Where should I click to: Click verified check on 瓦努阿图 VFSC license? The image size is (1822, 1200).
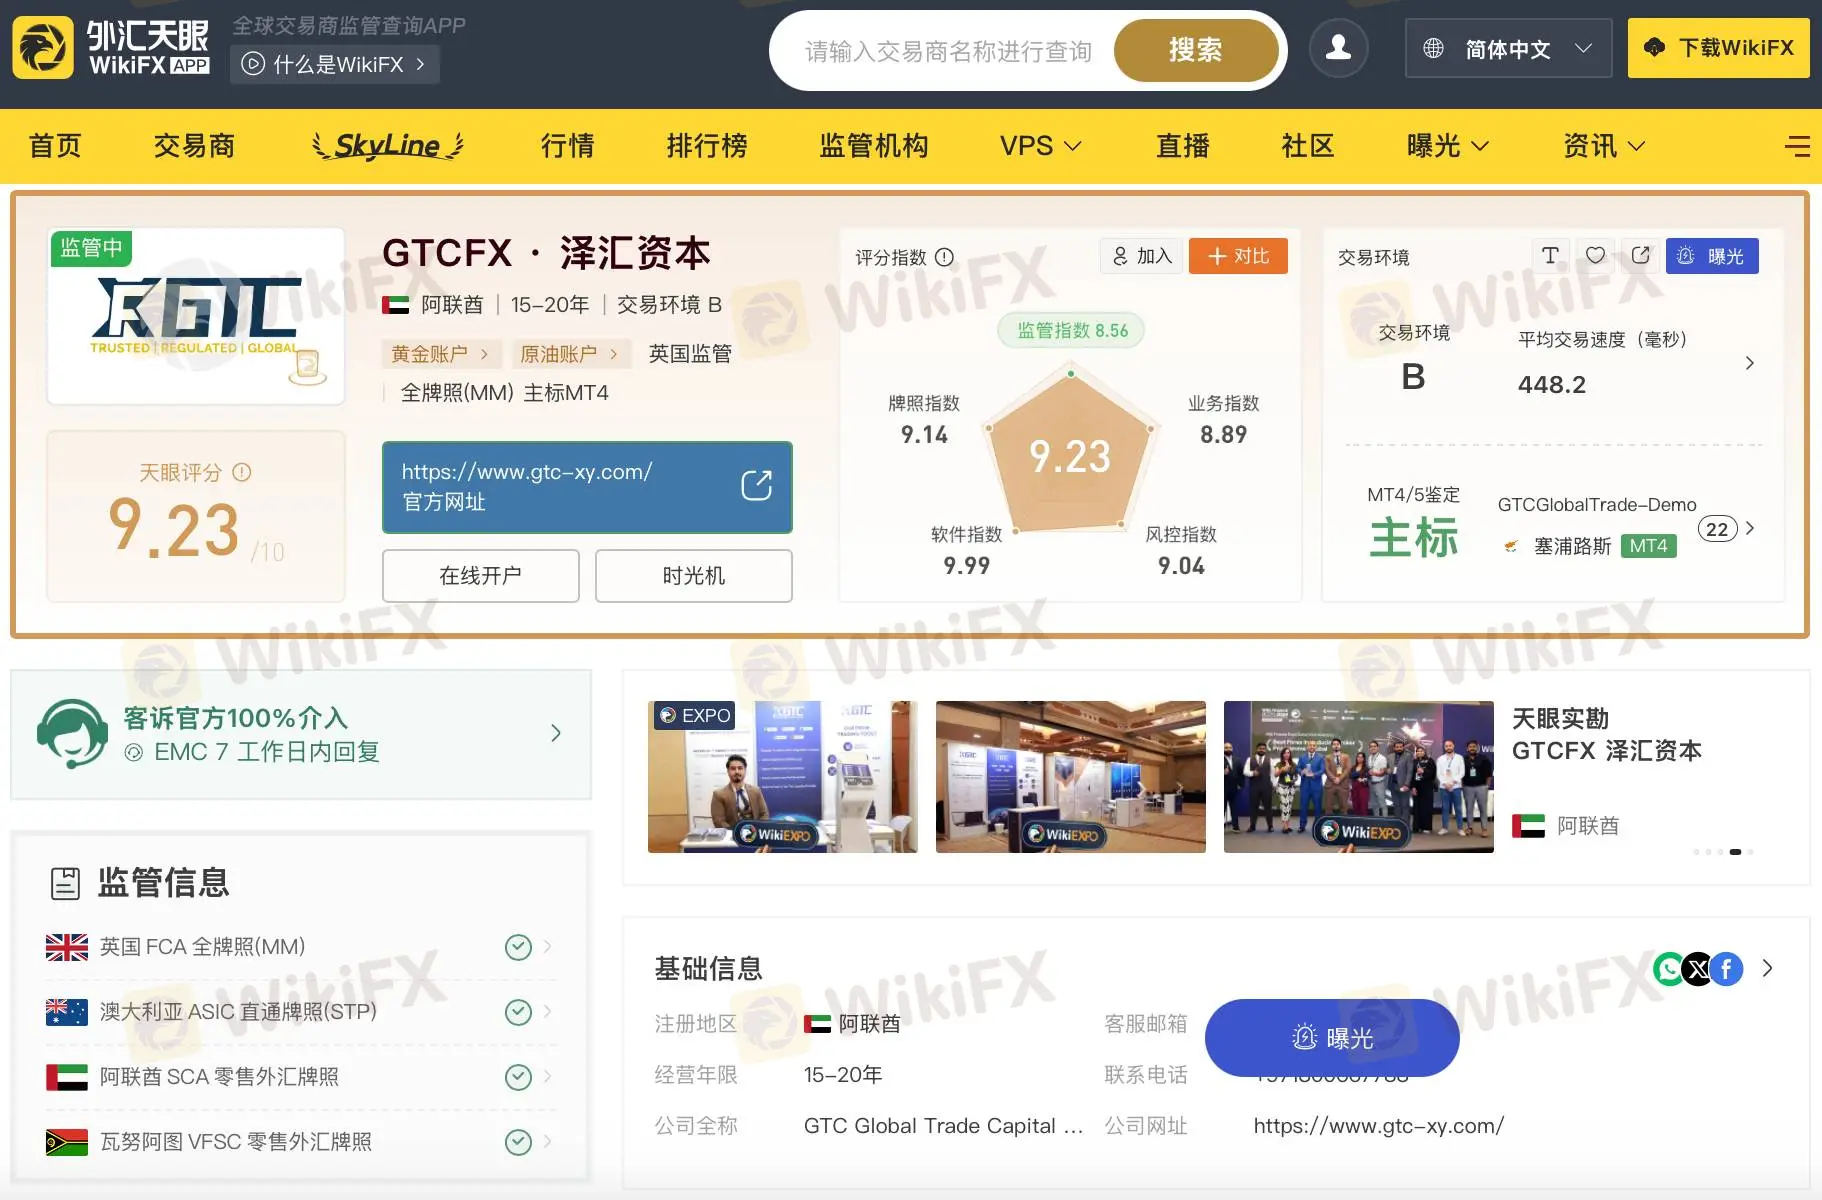[x=518, y=1142]
